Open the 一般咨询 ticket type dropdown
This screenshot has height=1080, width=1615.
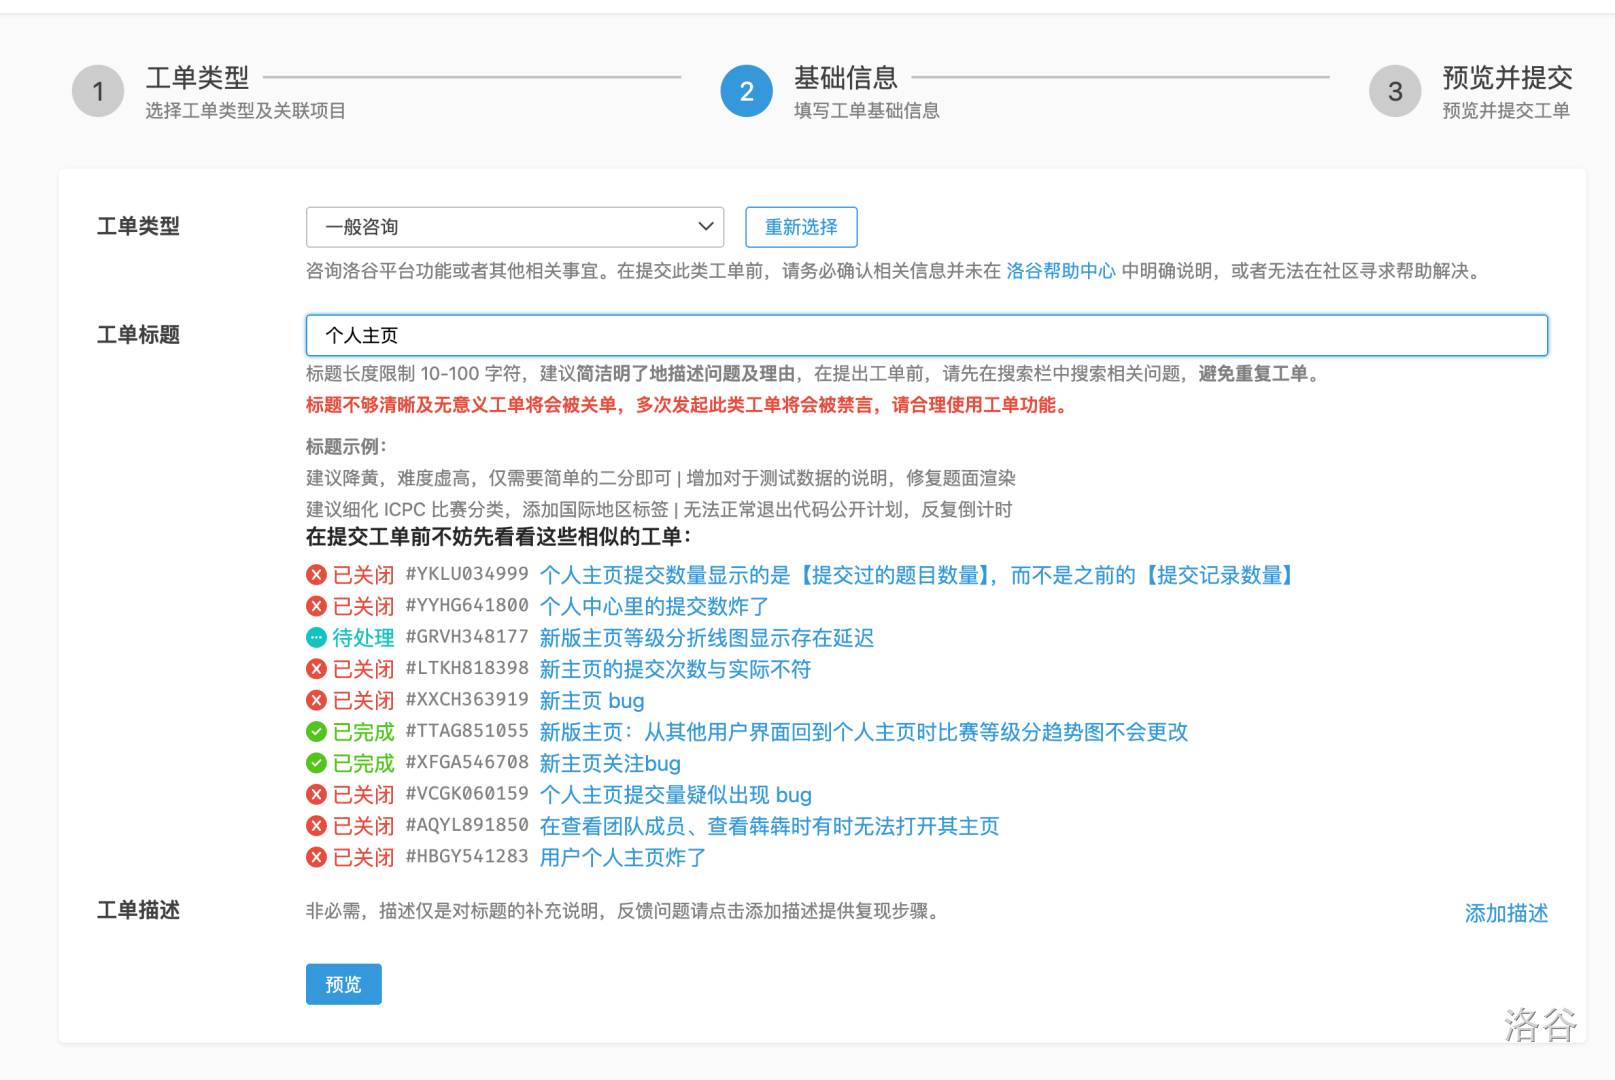(515, 227)
